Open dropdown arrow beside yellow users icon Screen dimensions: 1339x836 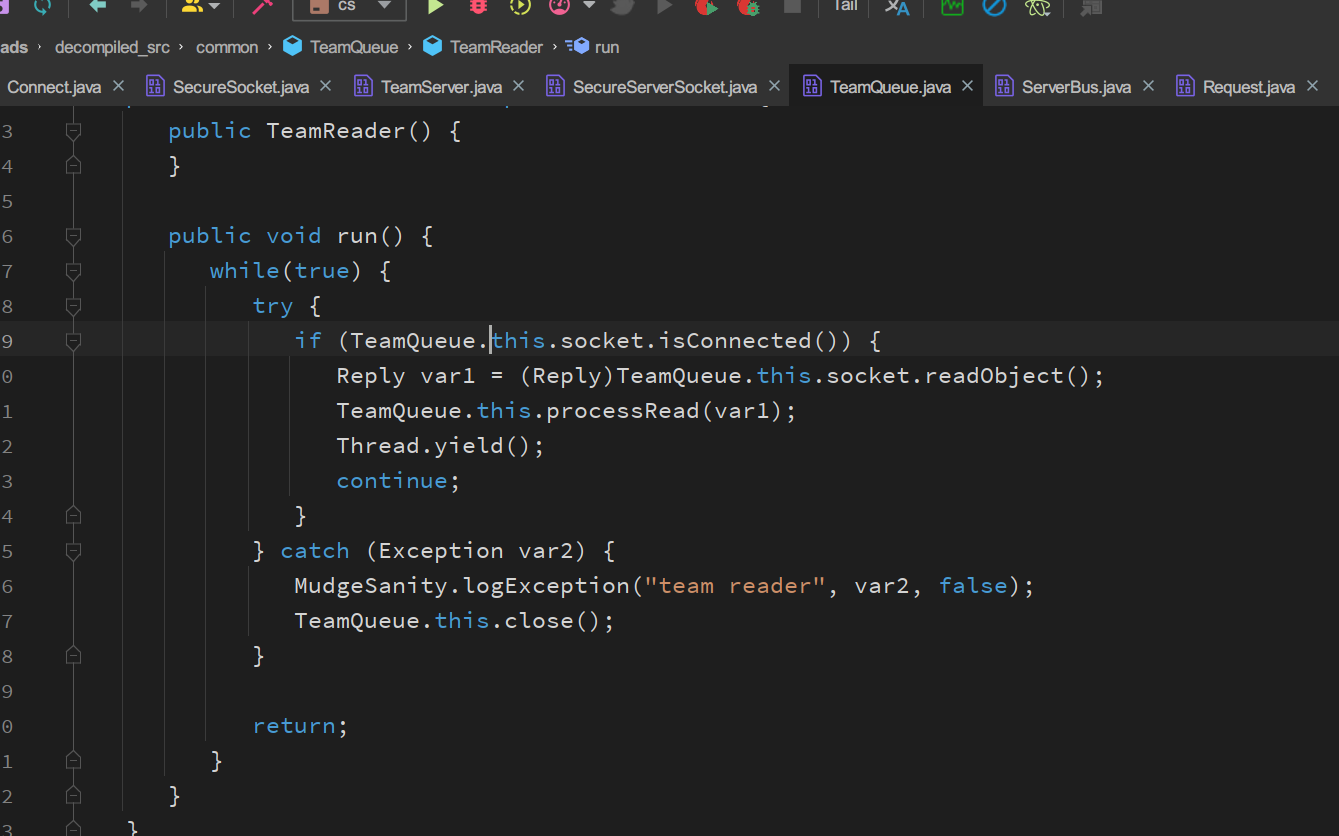click(x=214, y=7)
